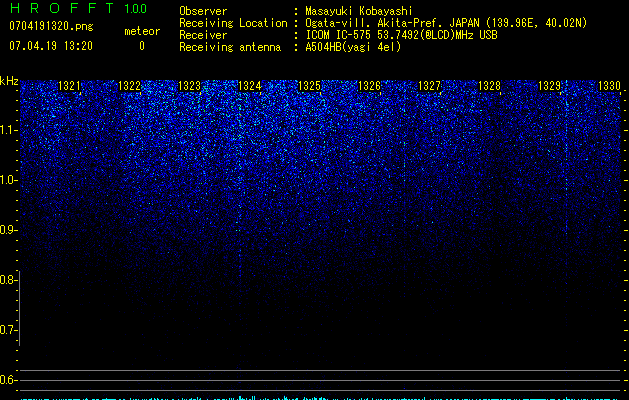The width and height of the screenshot is (629, 400).
Task: Click the Receiving Location label
Action: (233, 23)
